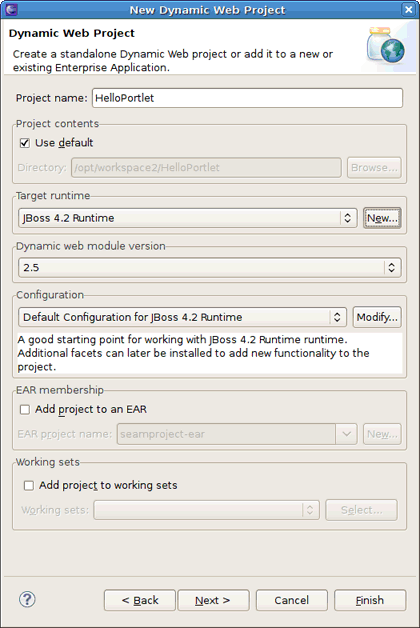The image size is (420, 628).
Task: Click New button next to JBoss 4.2 Runtime
Action: [x=382, y=218]
